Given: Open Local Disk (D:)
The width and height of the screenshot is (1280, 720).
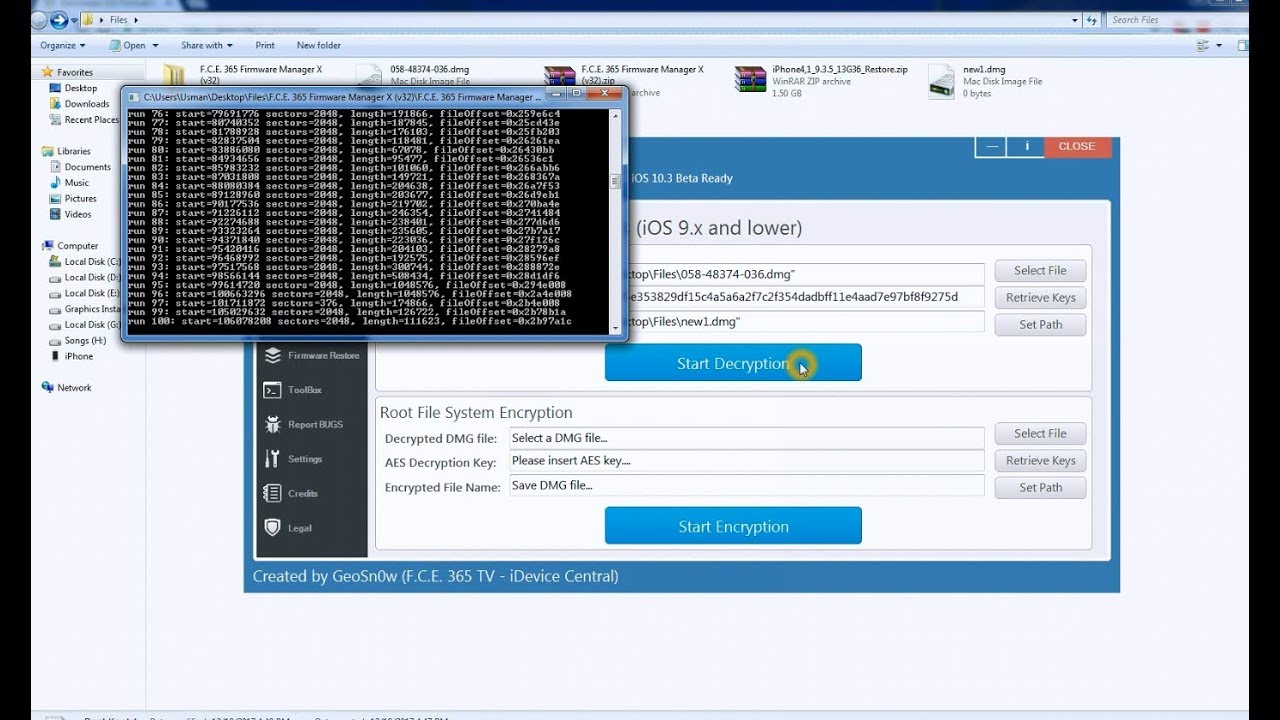Looking at the screenshot, I should [x=84, y=277].
